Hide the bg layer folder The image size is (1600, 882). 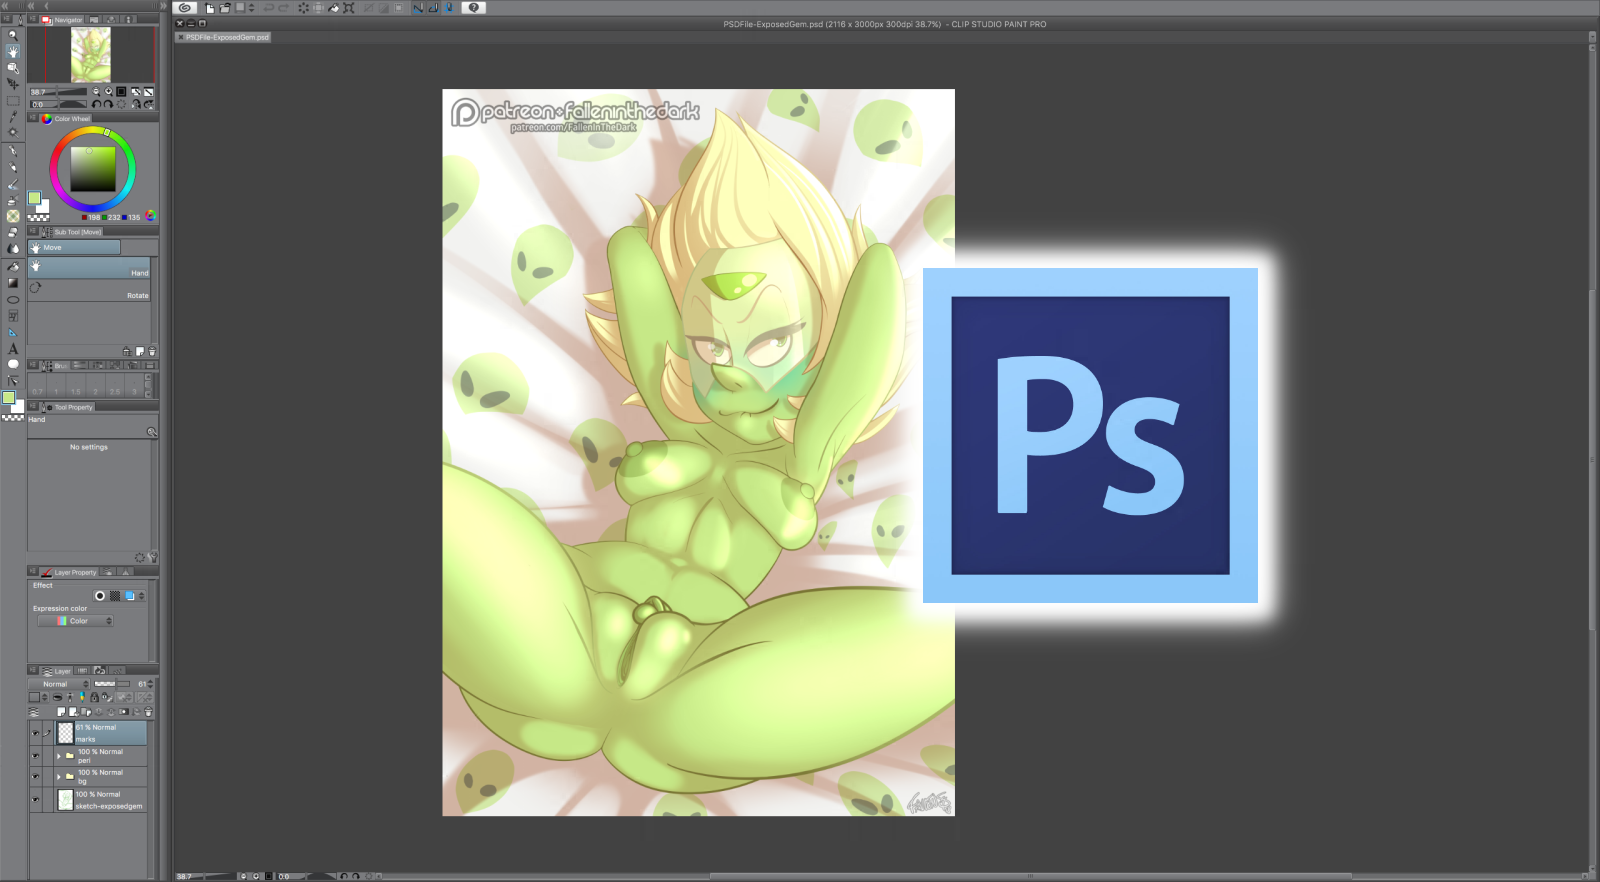35,776
